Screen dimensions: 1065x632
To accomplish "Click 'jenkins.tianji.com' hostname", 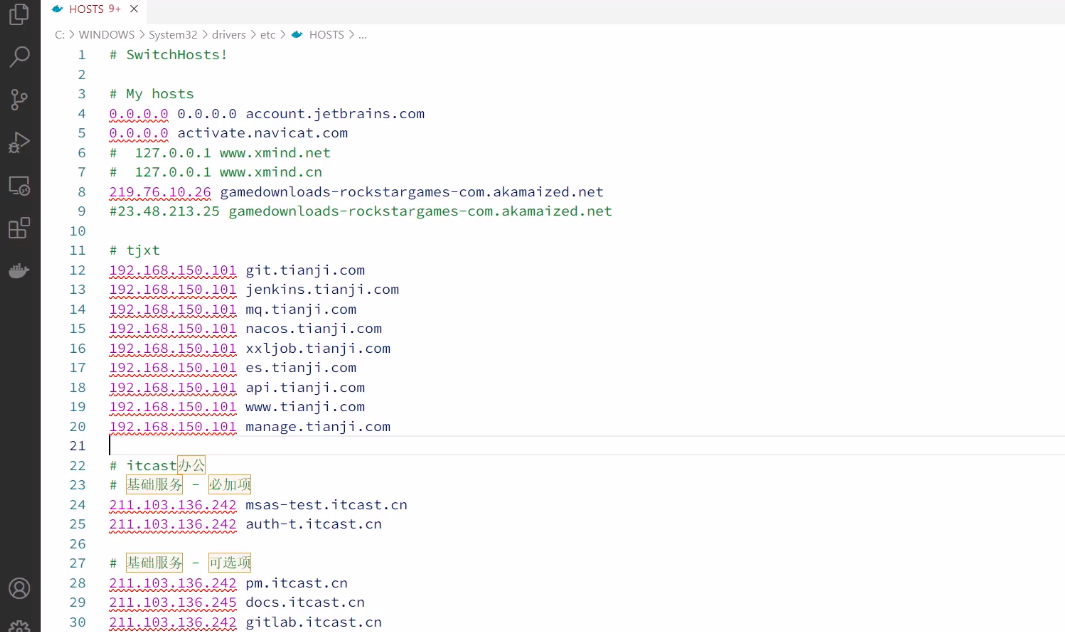I will (322, 289).
